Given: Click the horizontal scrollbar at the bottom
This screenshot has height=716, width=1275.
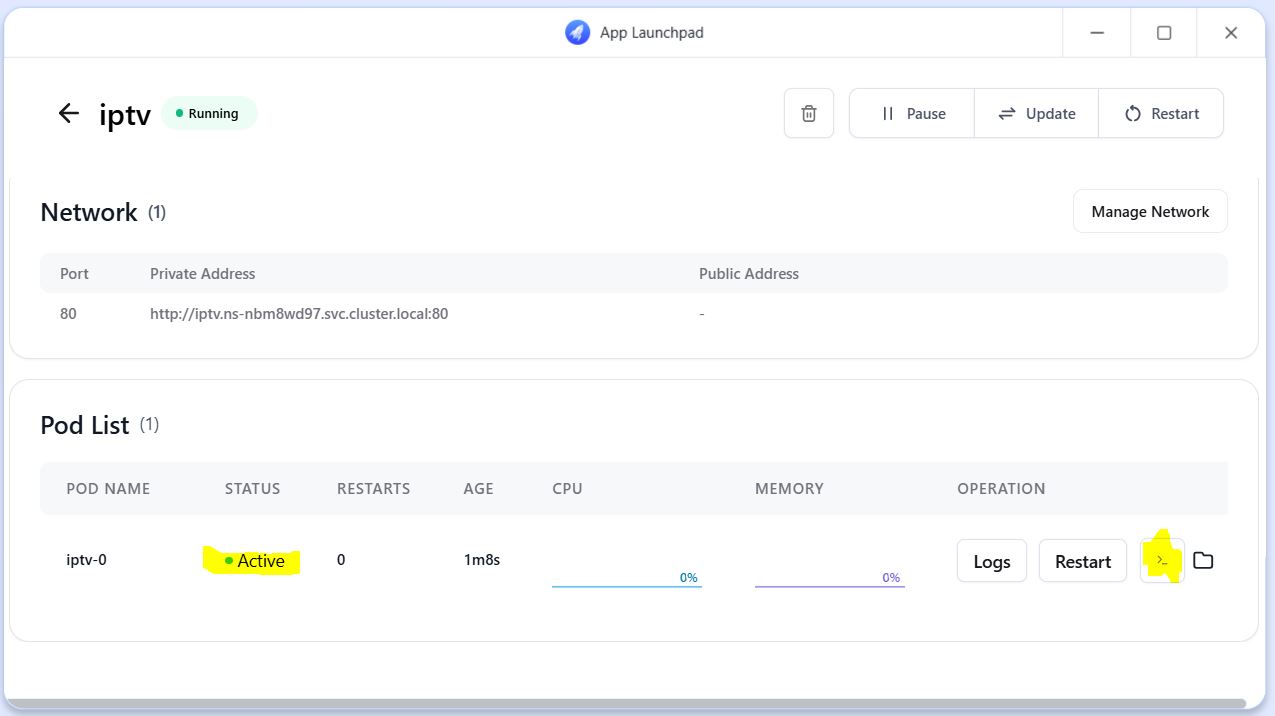Looking at the screenshot, I should (x=625, y=704).
